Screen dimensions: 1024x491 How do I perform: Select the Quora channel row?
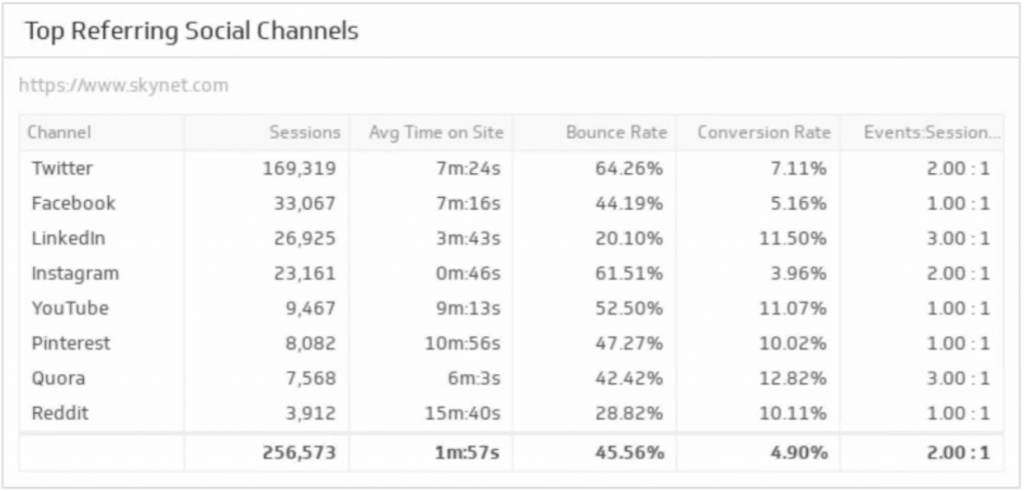pyautogui.click(x=511, y=379)
